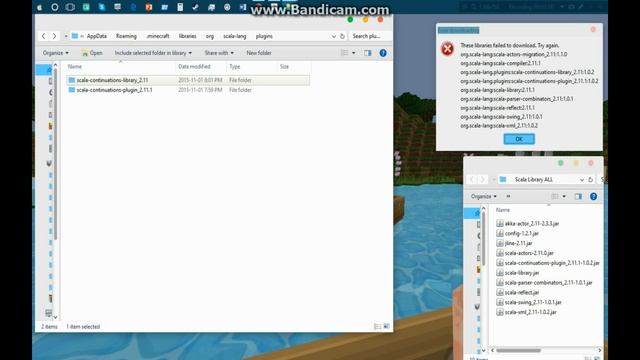The height and width of the screenshot is (360, 640).
Task: Click the Search plugins input field
Action: tap(369, 36)
